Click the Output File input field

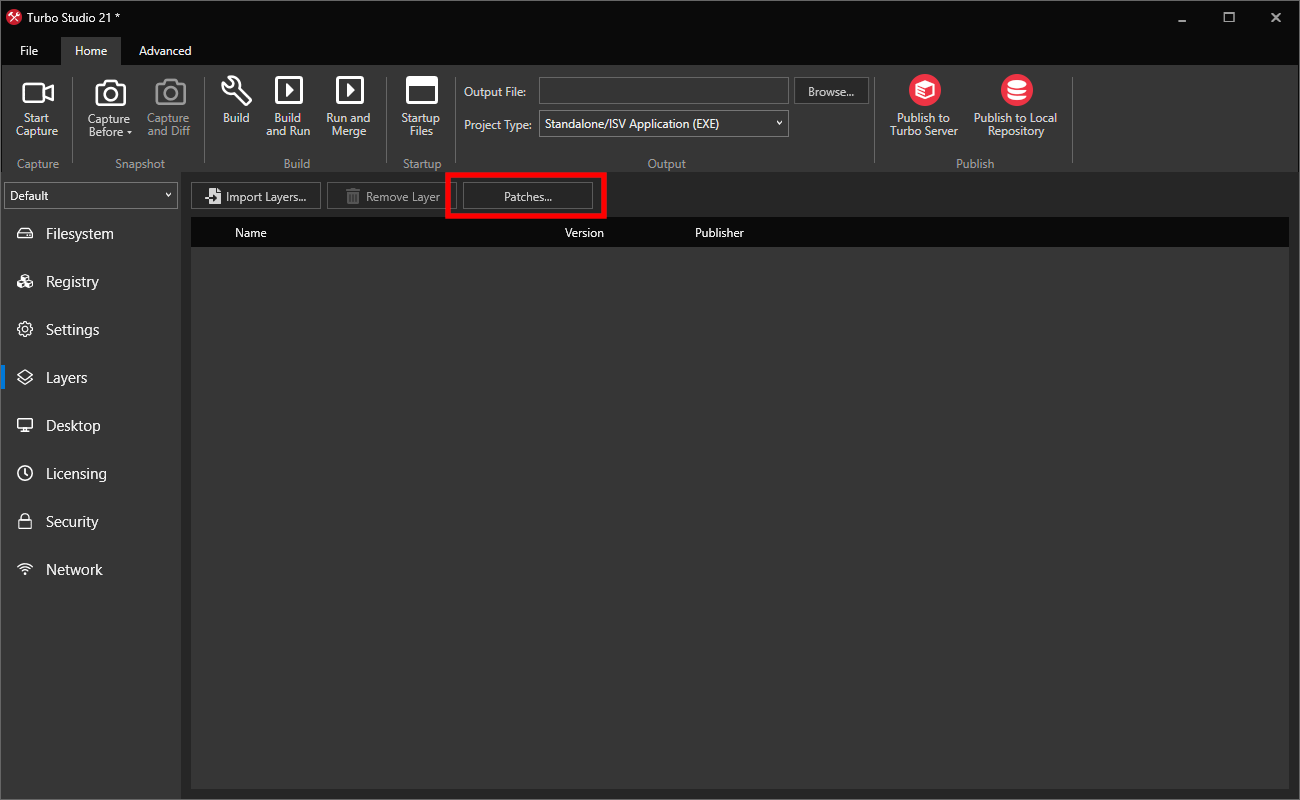(x=663, y=90)
